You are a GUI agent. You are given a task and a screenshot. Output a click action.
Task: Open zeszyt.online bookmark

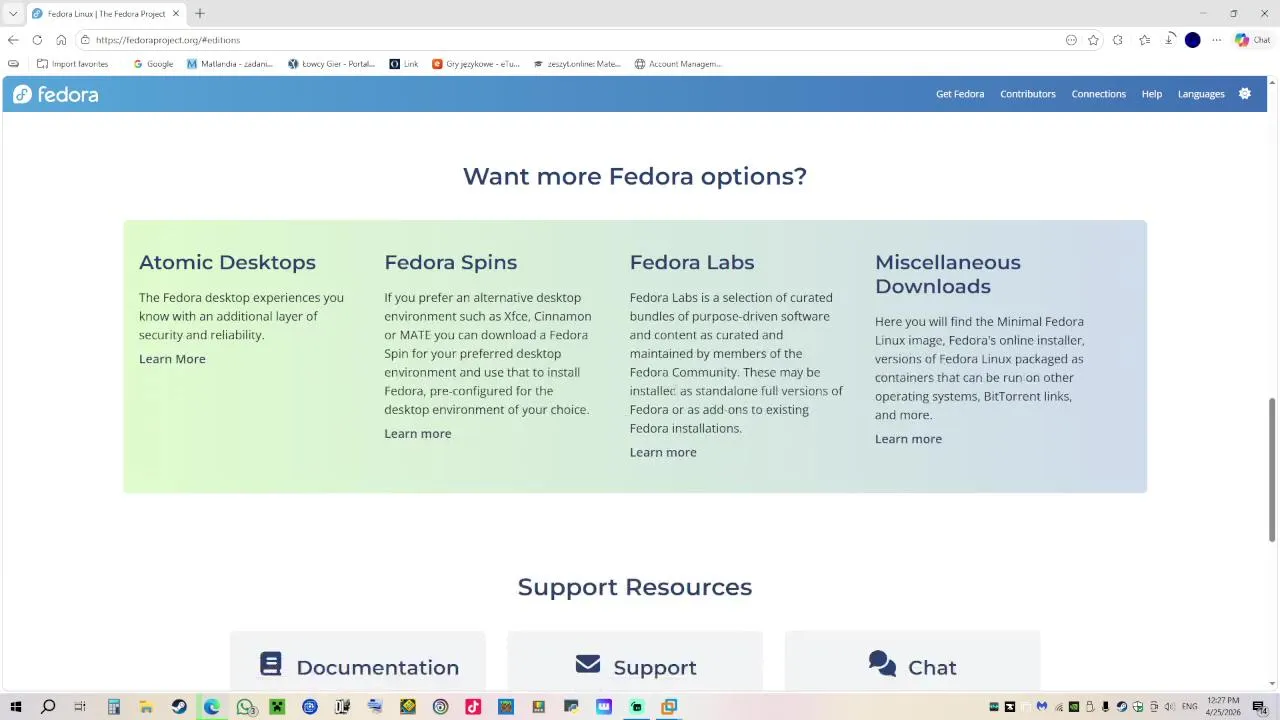pos(577,64)
